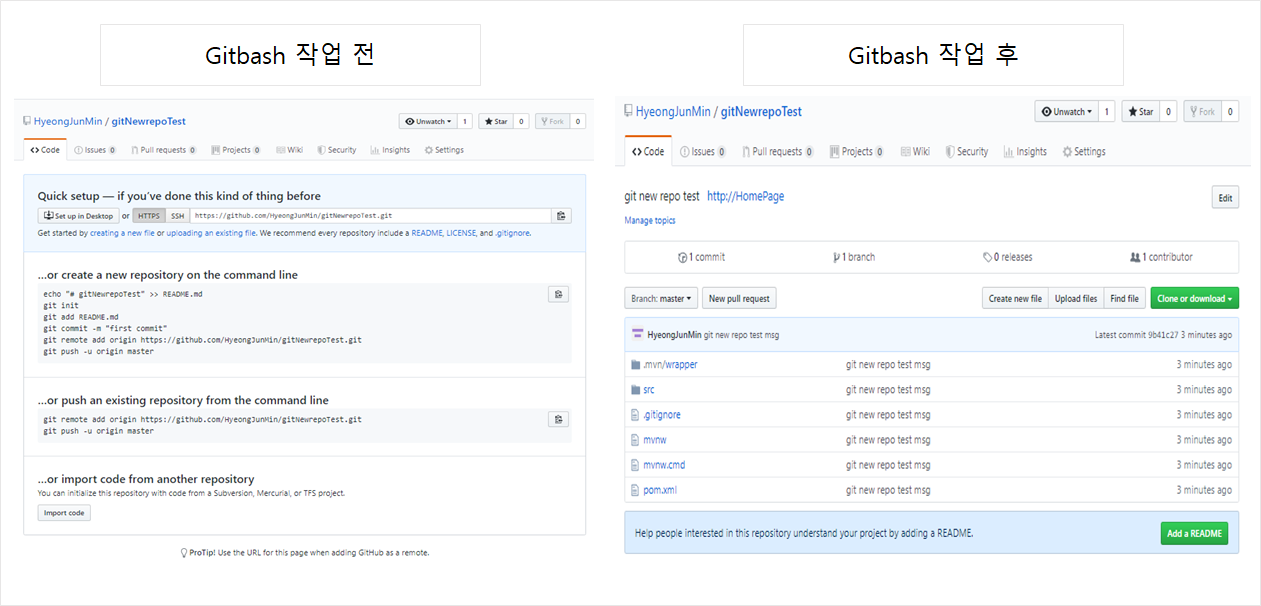Open Wiki tab in right repo

[915, 152]
